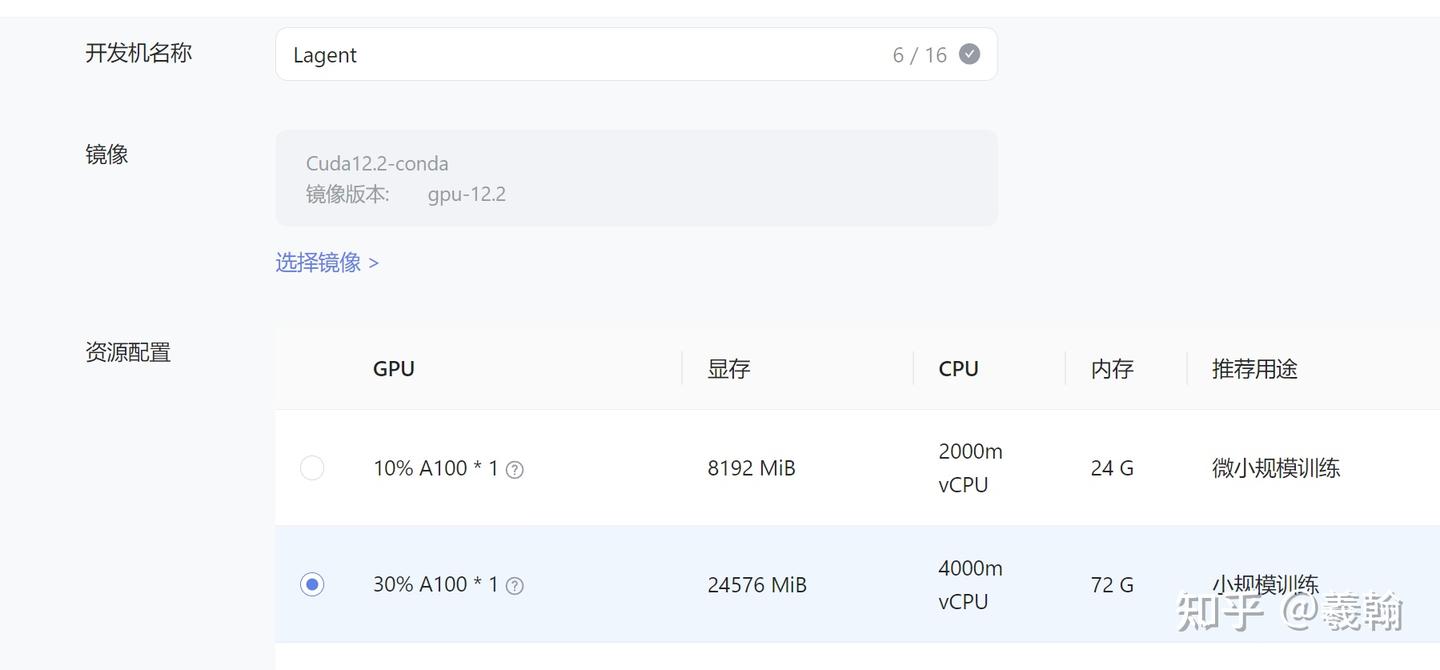Open the 选择镜像 image chooser link

327,262
